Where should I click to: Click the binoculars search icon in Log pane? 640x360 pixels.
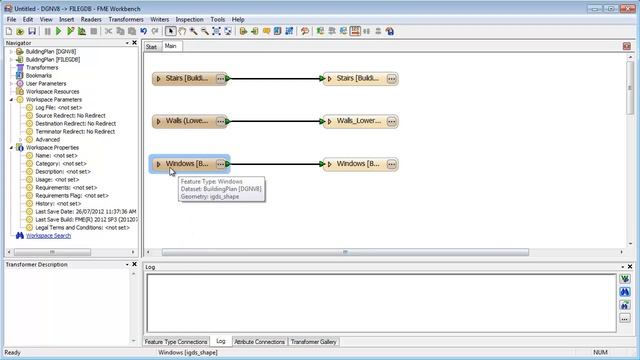(625, 292)
